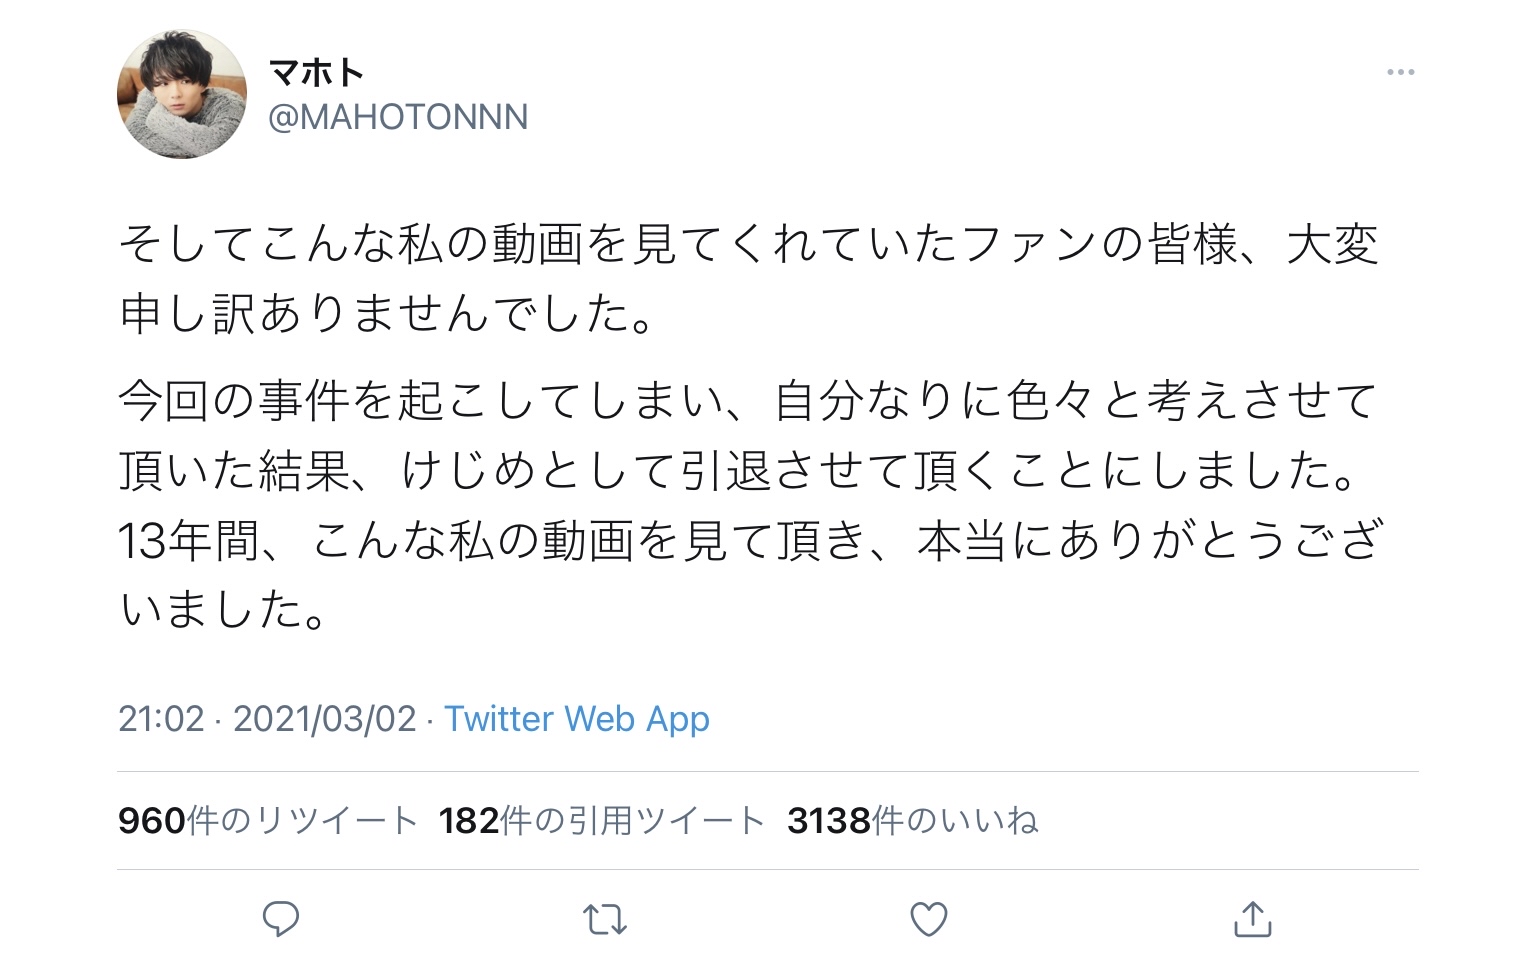Click the line 申し訳ありませんでした。
This screenshot has width=1536, height=959.
coord(387,314)
